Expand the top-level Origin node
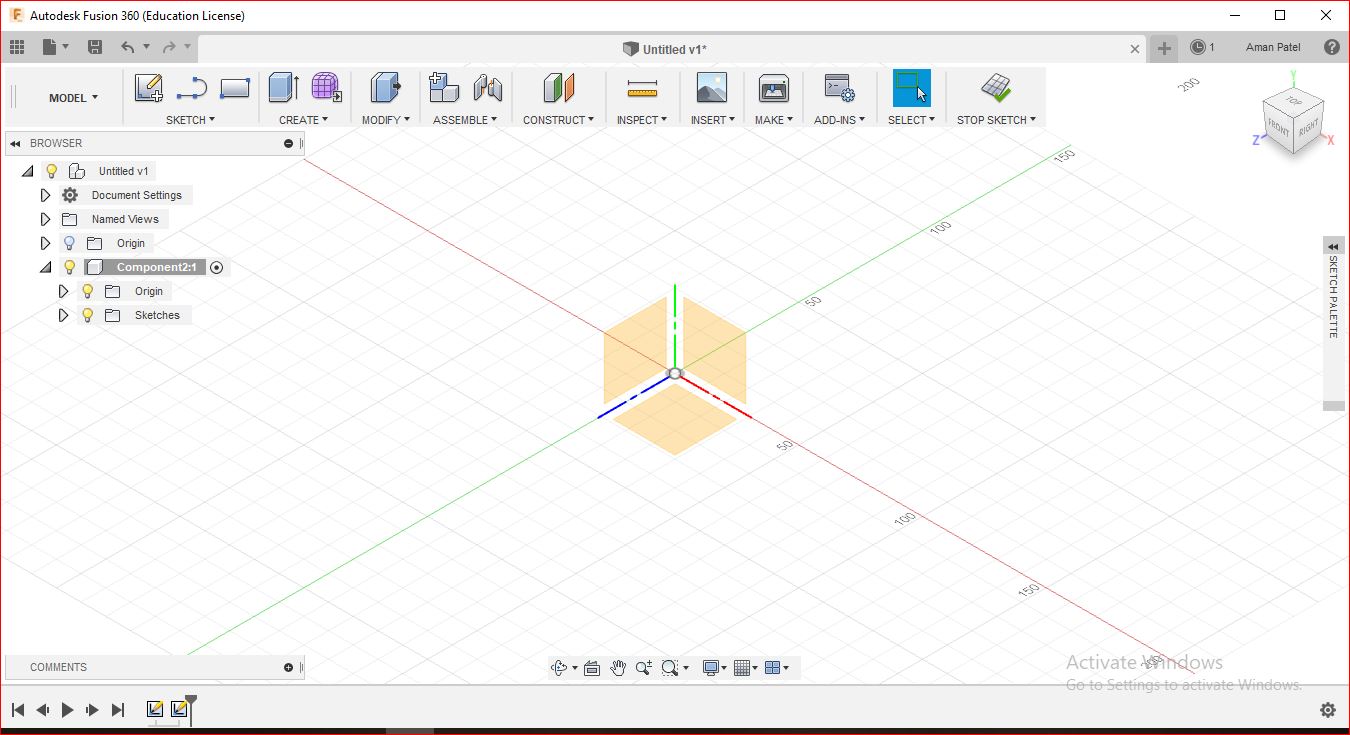Image resolution: width=1350 pixels, height=735 pixels. coord(45,243)
